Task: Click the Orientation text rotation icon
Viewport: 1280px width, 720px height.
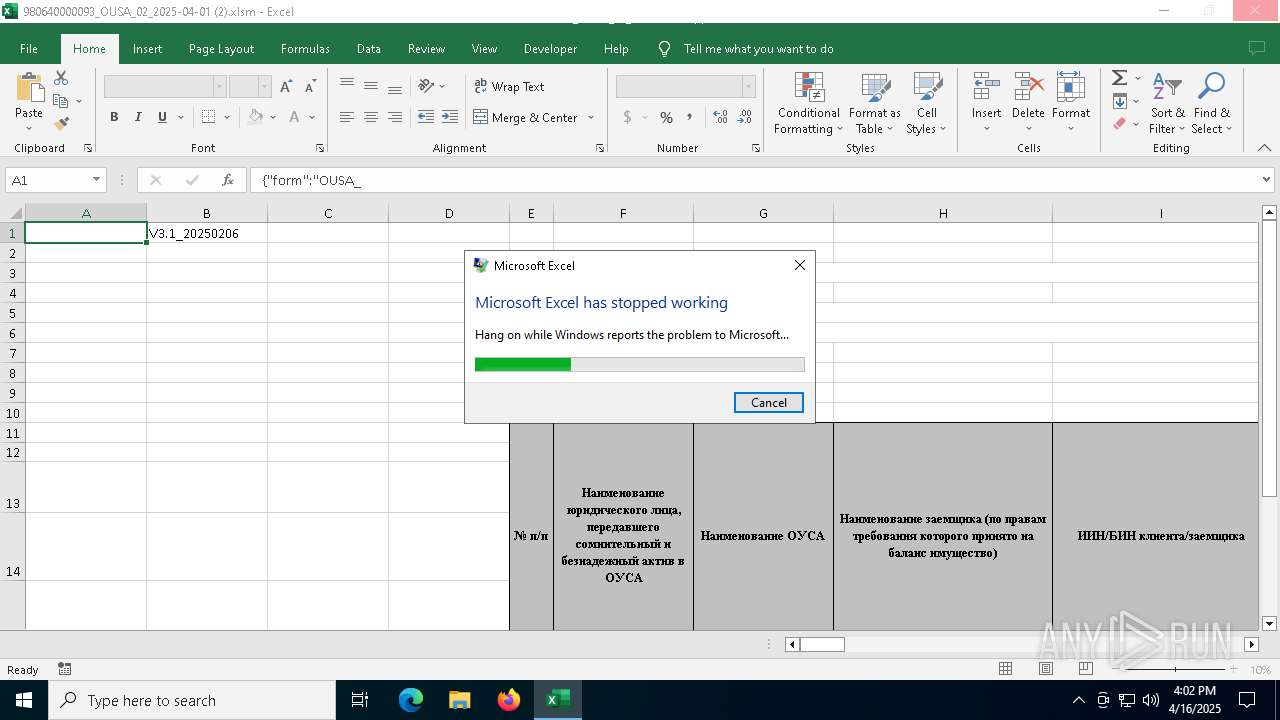Action: point(427,86)
